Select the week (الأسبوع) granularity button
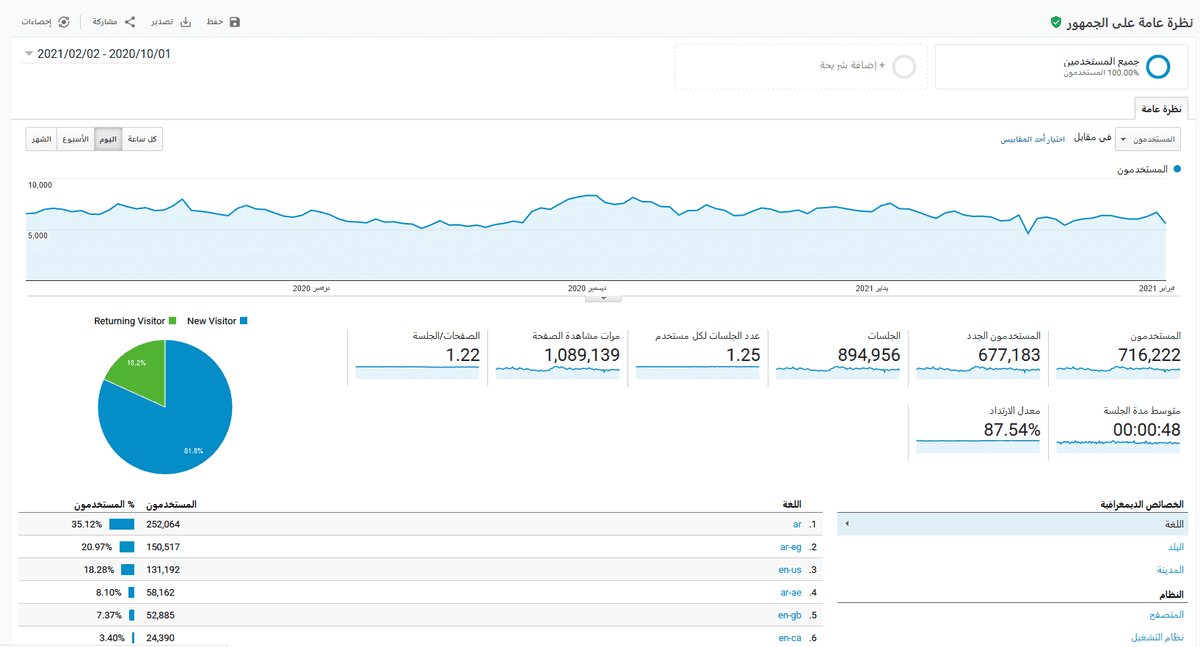This screenshot has width=1200, height=647. point(76,139)
